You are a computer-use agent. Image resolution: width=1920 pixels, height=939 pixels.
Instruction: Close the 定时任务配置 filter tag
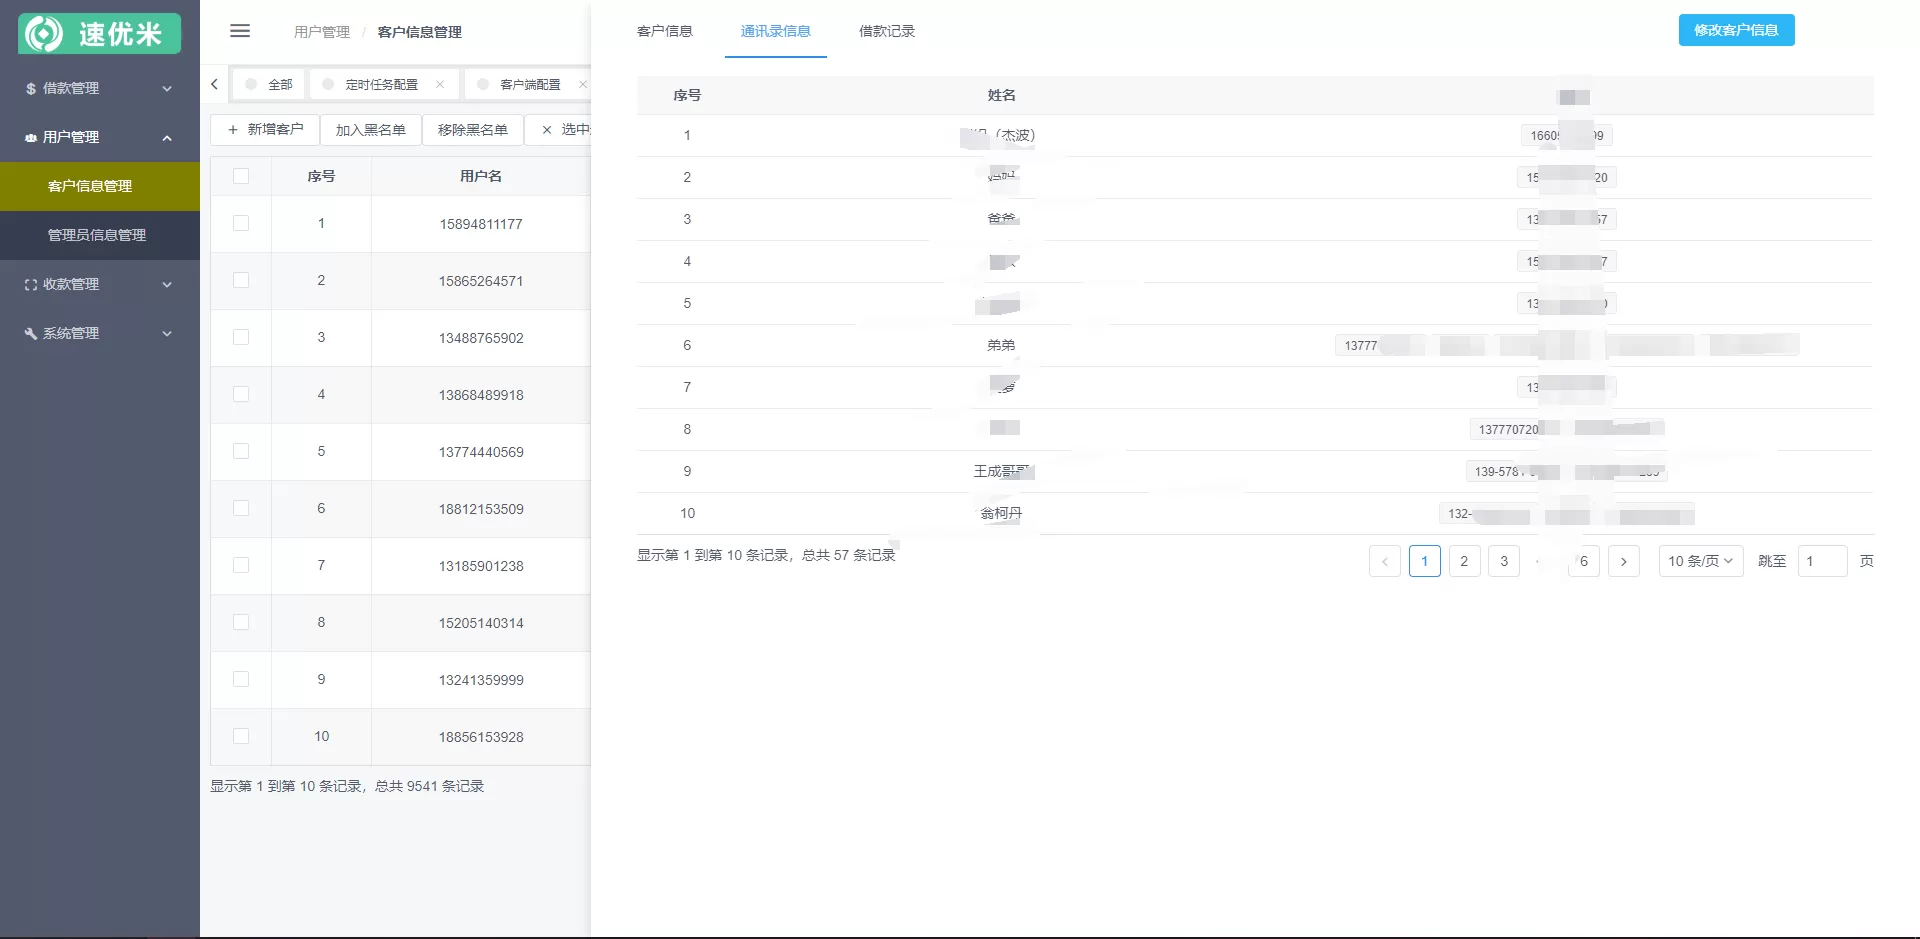[440, 84]
